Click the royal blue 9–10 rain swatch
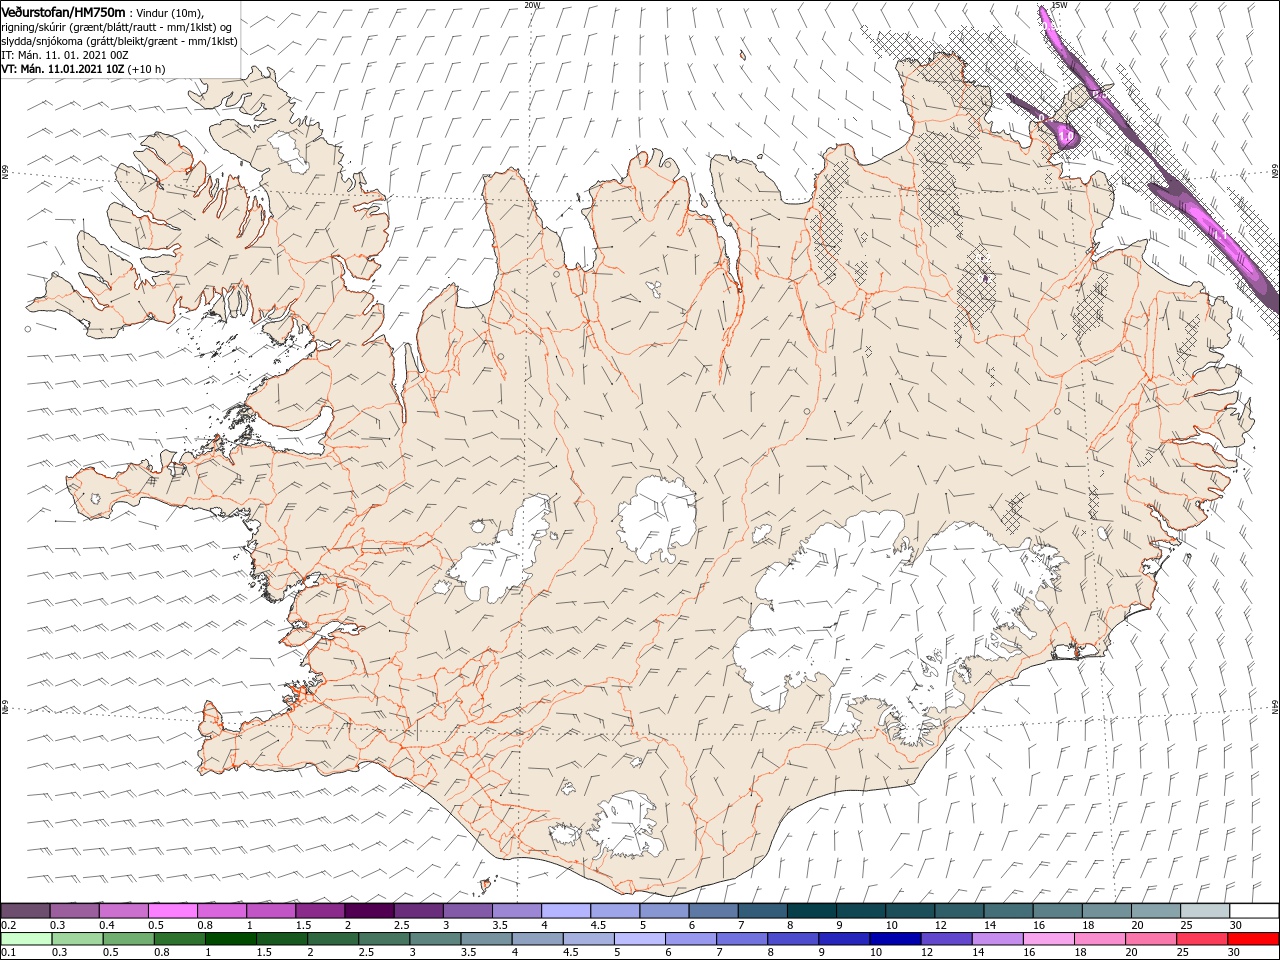This screenshot has height=960, width=1280. [x=842, y=939]
